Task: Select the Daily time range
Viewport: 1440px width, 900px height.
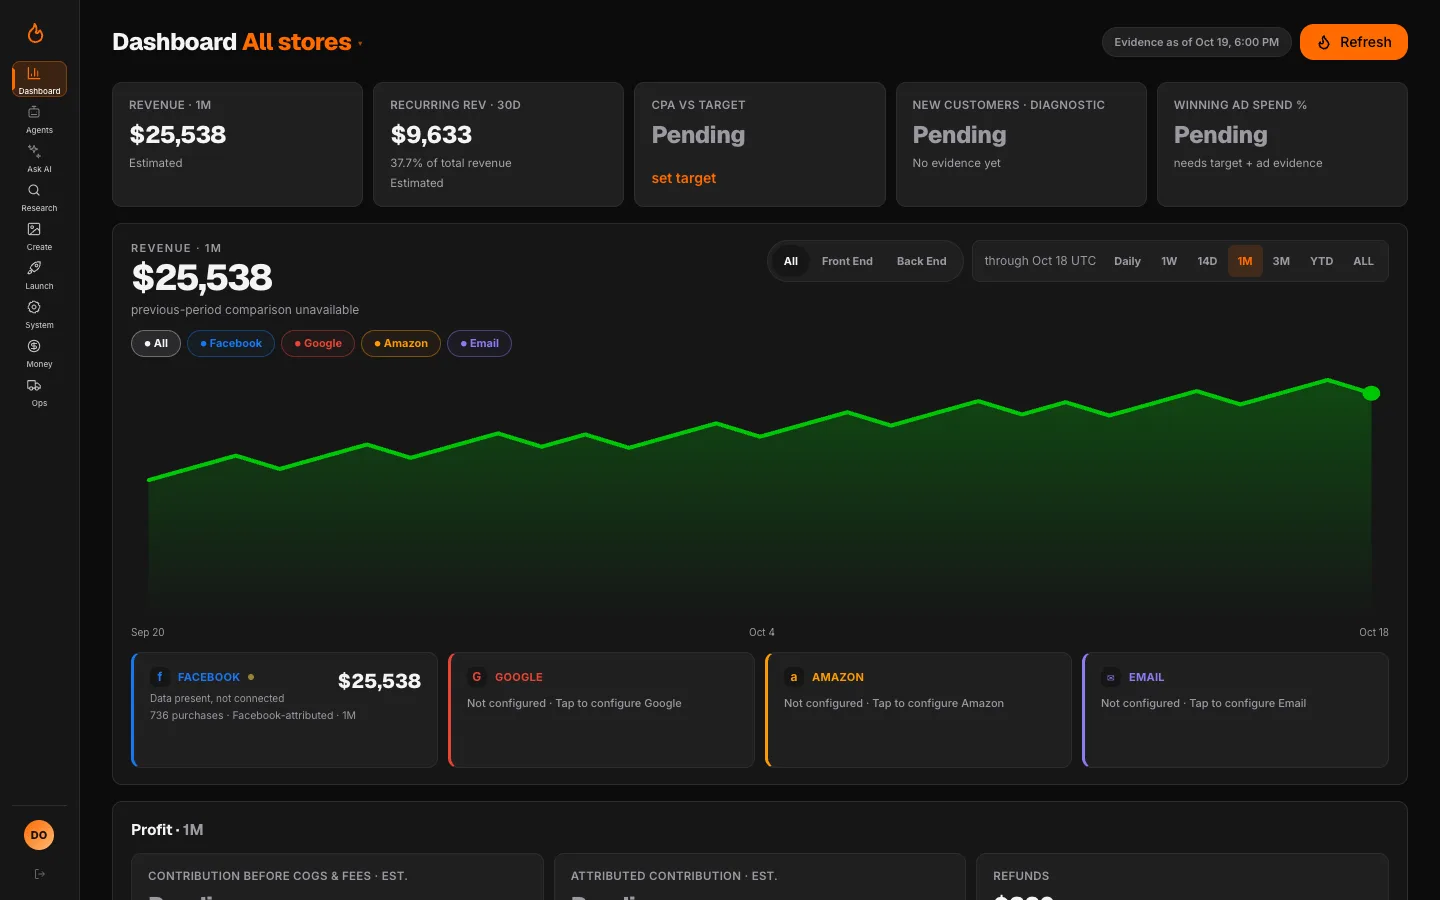Action: pyautogui.click(x=1127, y=261)
